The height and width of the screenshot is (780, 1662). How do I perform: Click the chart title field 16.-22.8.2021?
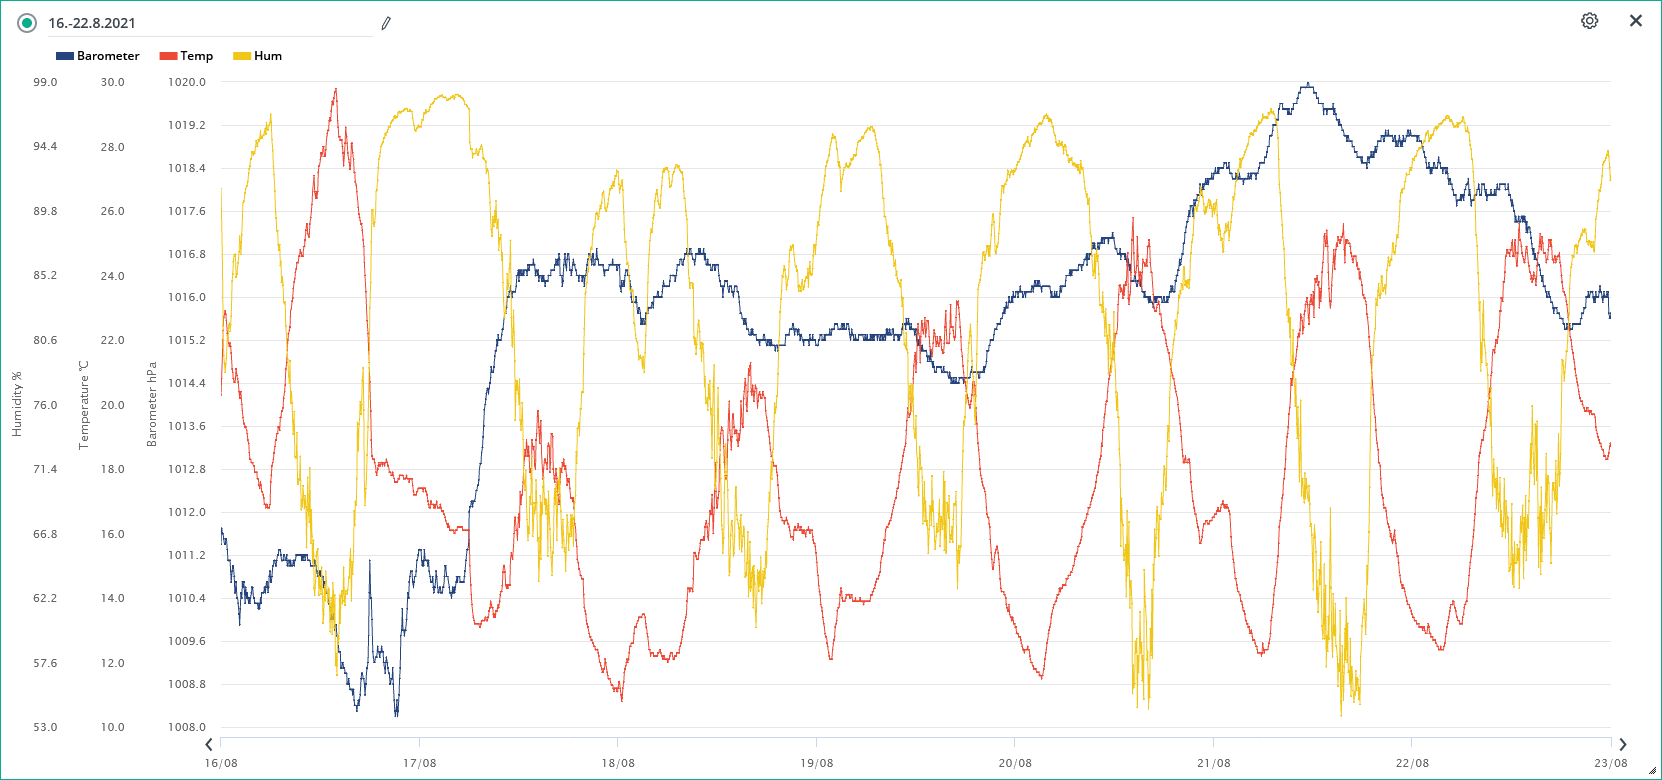pos(200,23)
